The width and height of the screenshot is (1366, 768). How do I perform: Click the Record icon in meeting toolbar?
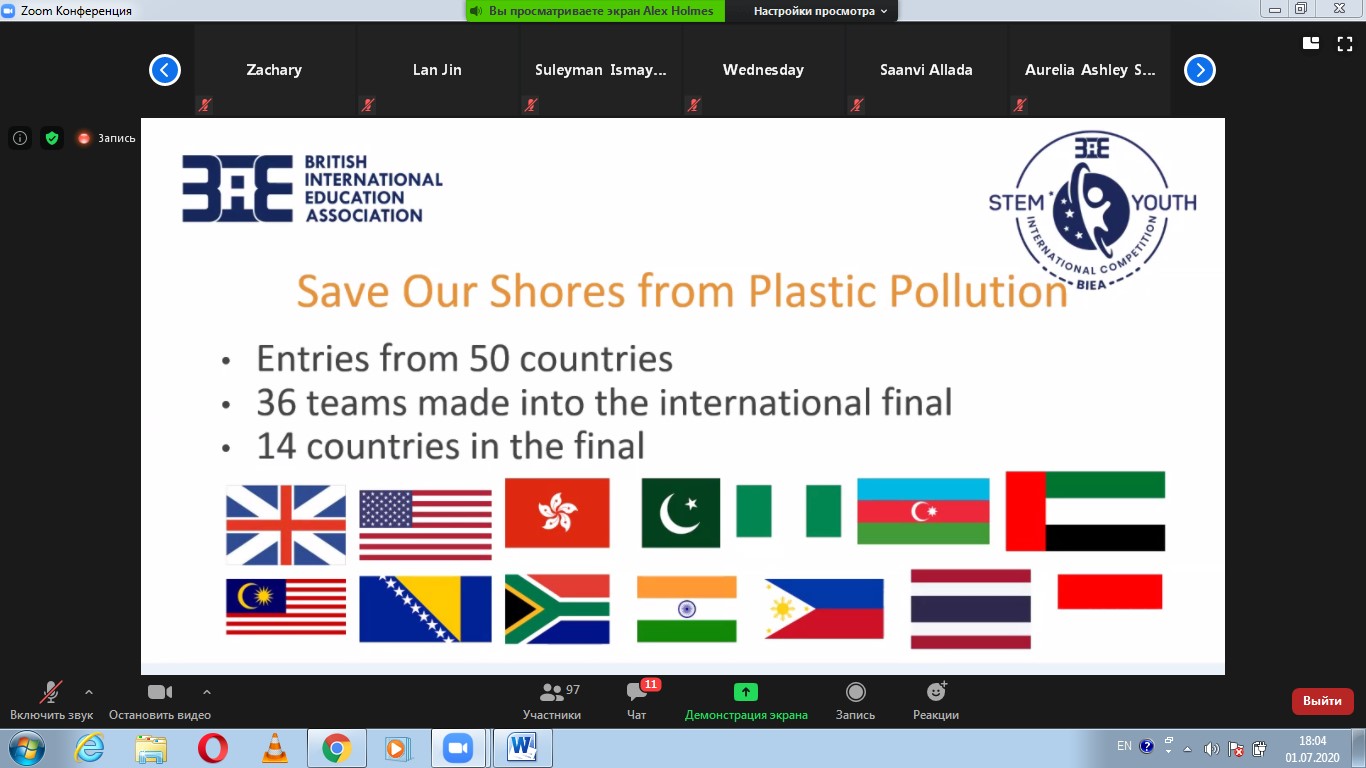(x=855, y=692)
